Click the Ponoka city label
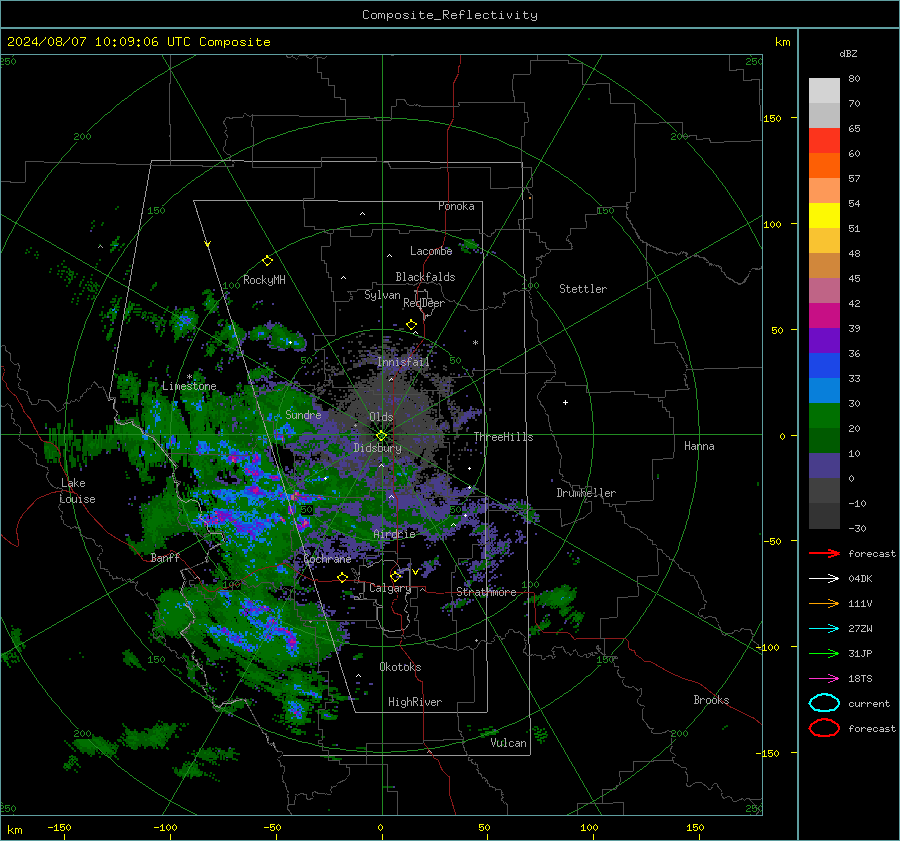This screenshot has width=900, height=841. tap(456, 206)
